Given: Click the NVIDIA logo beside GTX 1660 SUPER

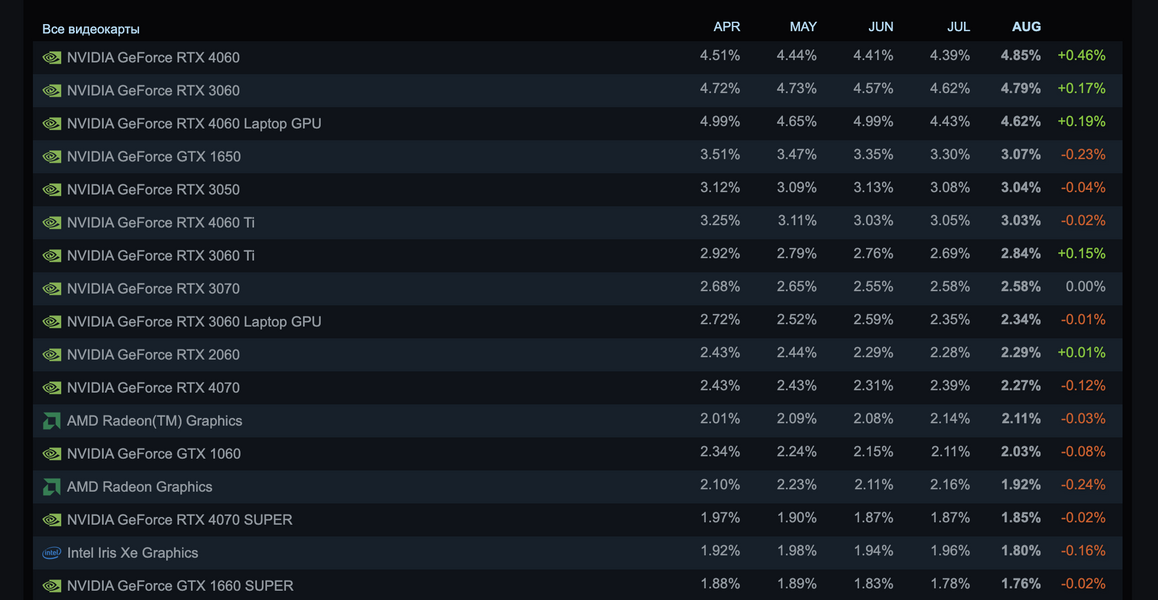Looking at the screenshot, I should (x=52, y=586).
